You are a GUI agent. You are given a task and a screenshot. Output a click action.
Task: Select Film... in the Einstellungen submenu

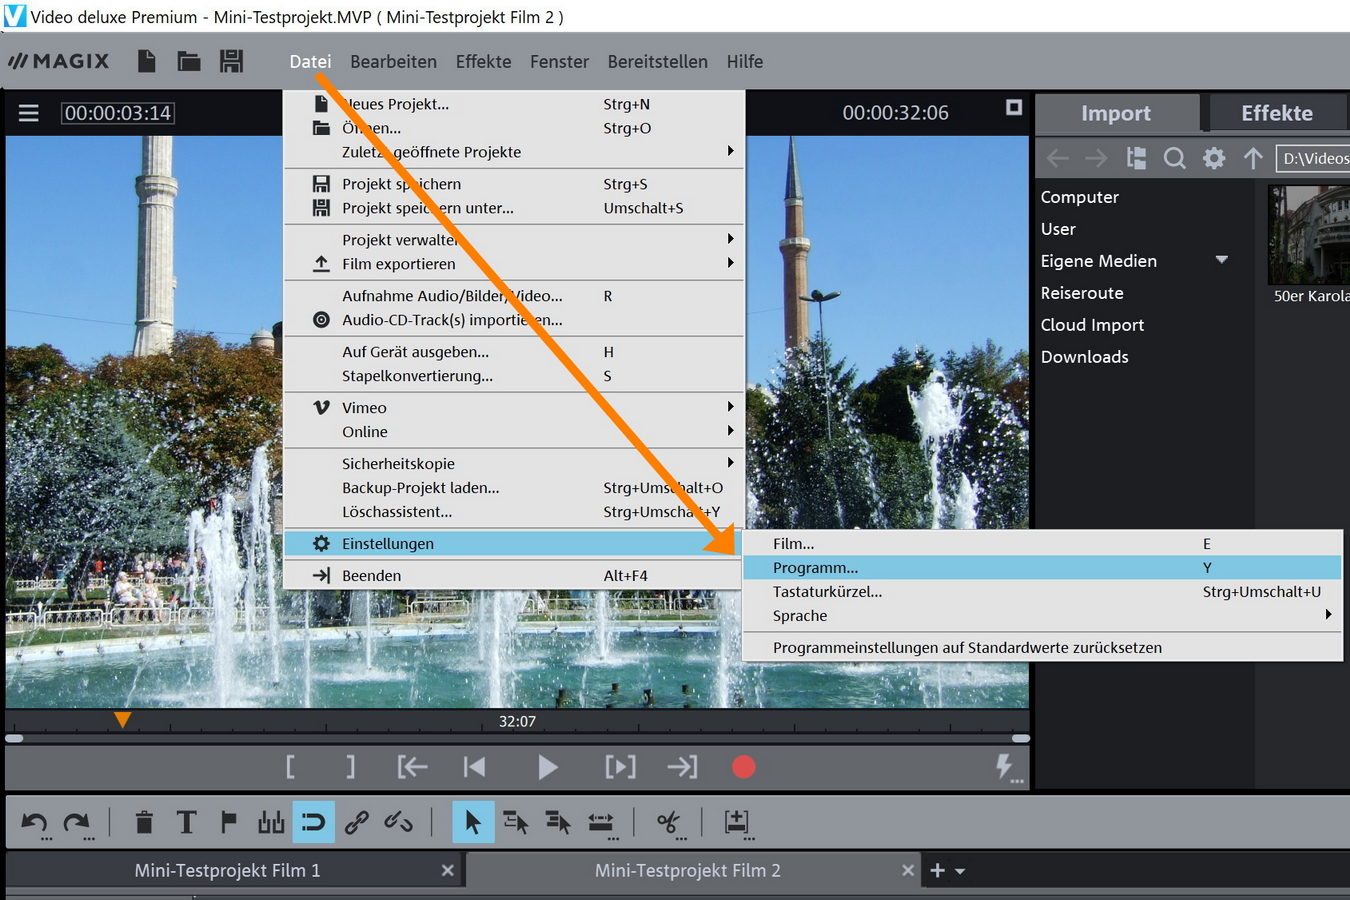pyautogui.click(x=1042, y=543)
